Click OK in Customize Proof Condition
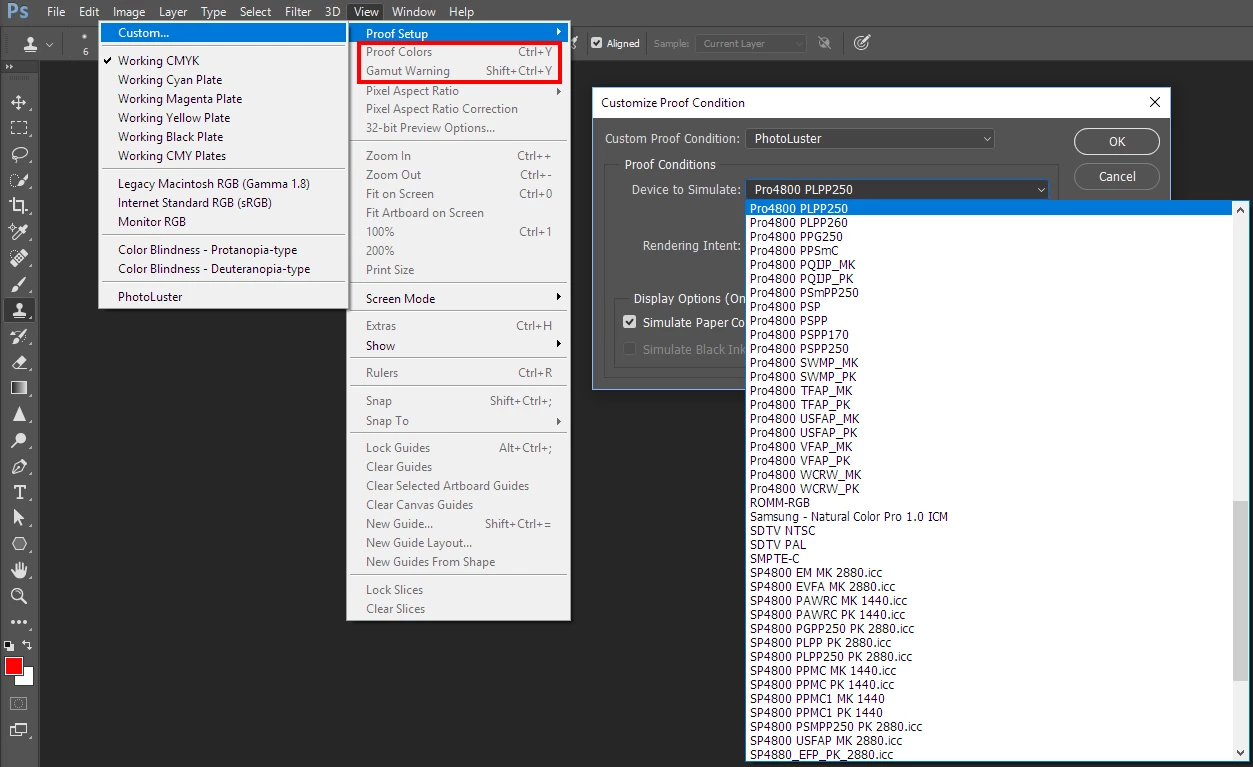This screenshot has width=1253, height=767. [1117, 141]
